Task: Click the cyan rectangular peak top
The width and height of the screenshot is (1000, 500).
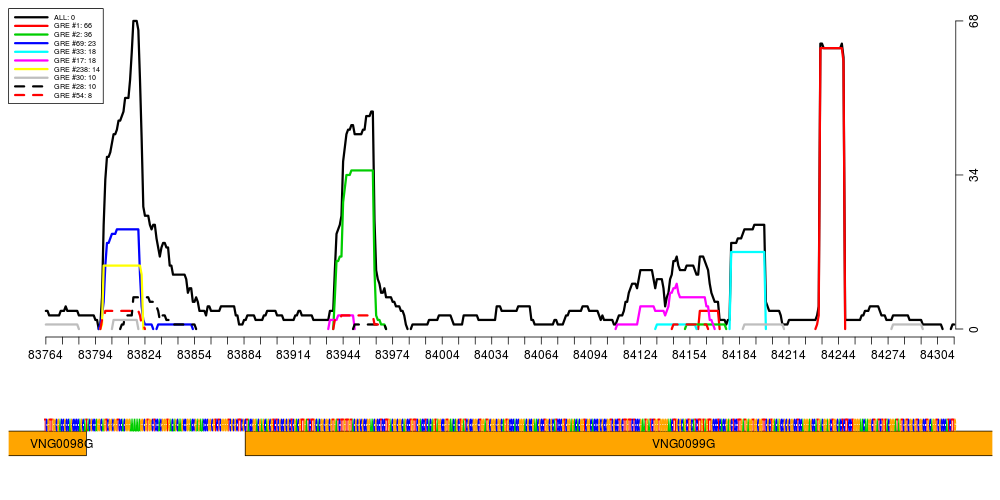Action: coord(747,252)
